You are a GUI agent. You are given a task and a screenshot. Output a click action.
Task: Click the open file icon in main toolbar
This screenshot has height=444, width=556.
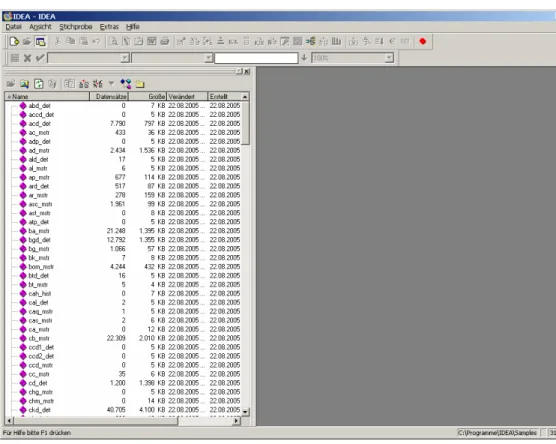27,41
